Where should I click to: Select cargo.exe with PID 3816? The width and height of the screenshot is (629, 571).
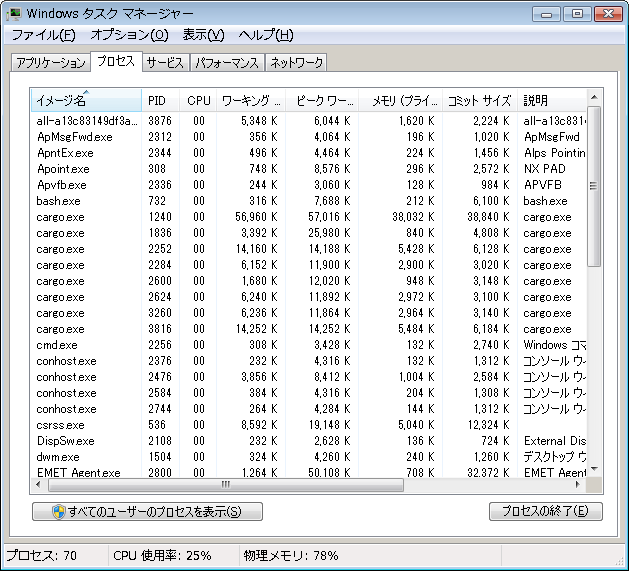pos(309,329)
